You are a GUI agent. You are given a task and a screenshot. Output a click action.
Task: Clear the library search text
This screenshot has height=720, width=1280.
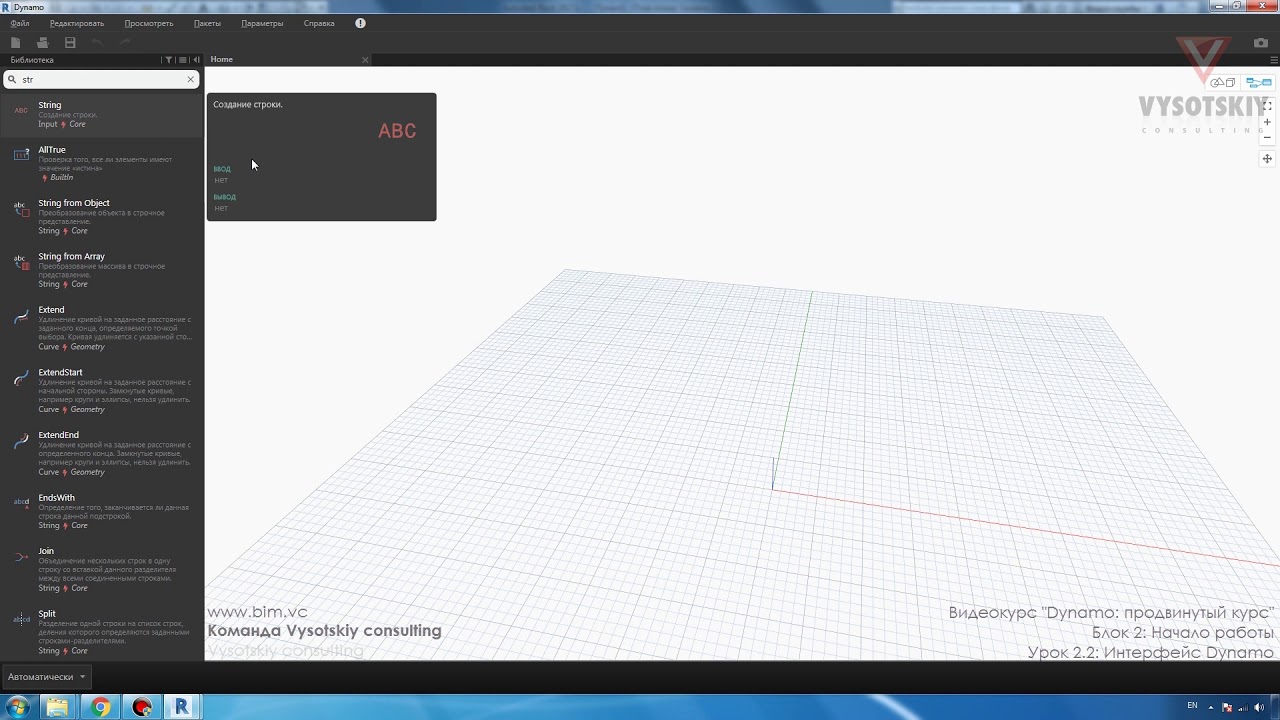click(190, 79)
